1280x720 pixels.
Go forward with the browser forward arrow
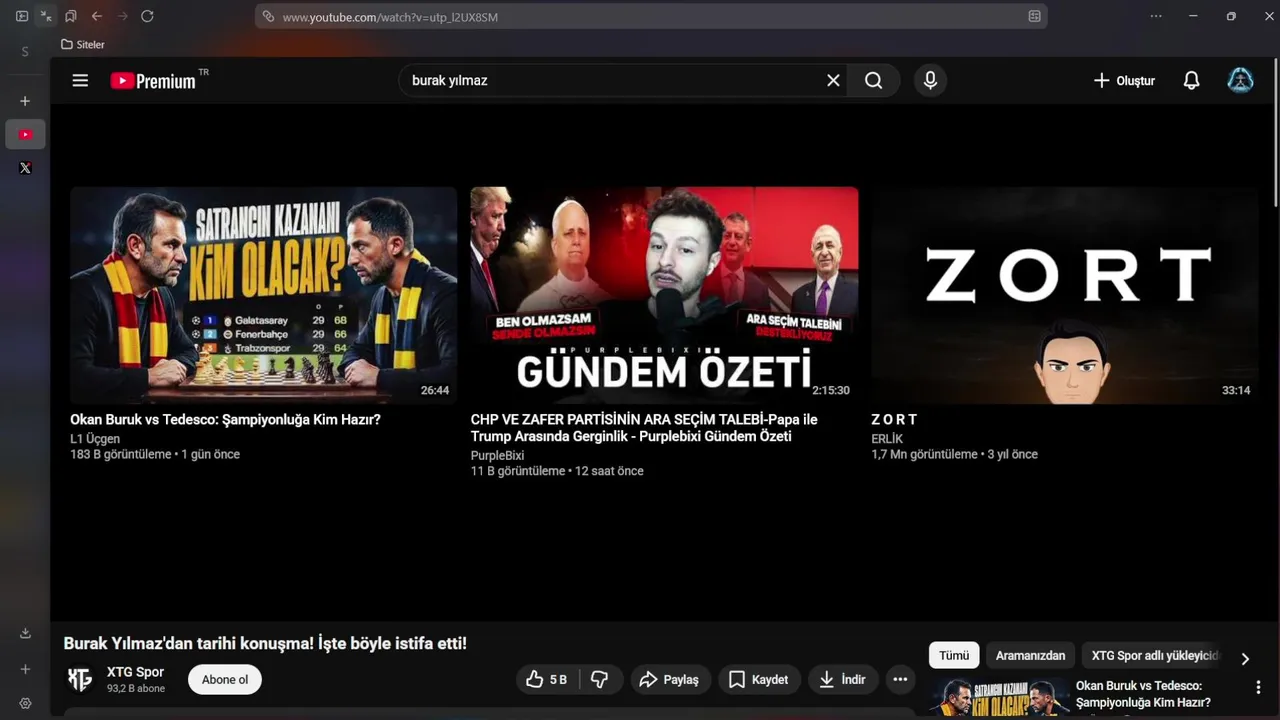pos(122,16)
